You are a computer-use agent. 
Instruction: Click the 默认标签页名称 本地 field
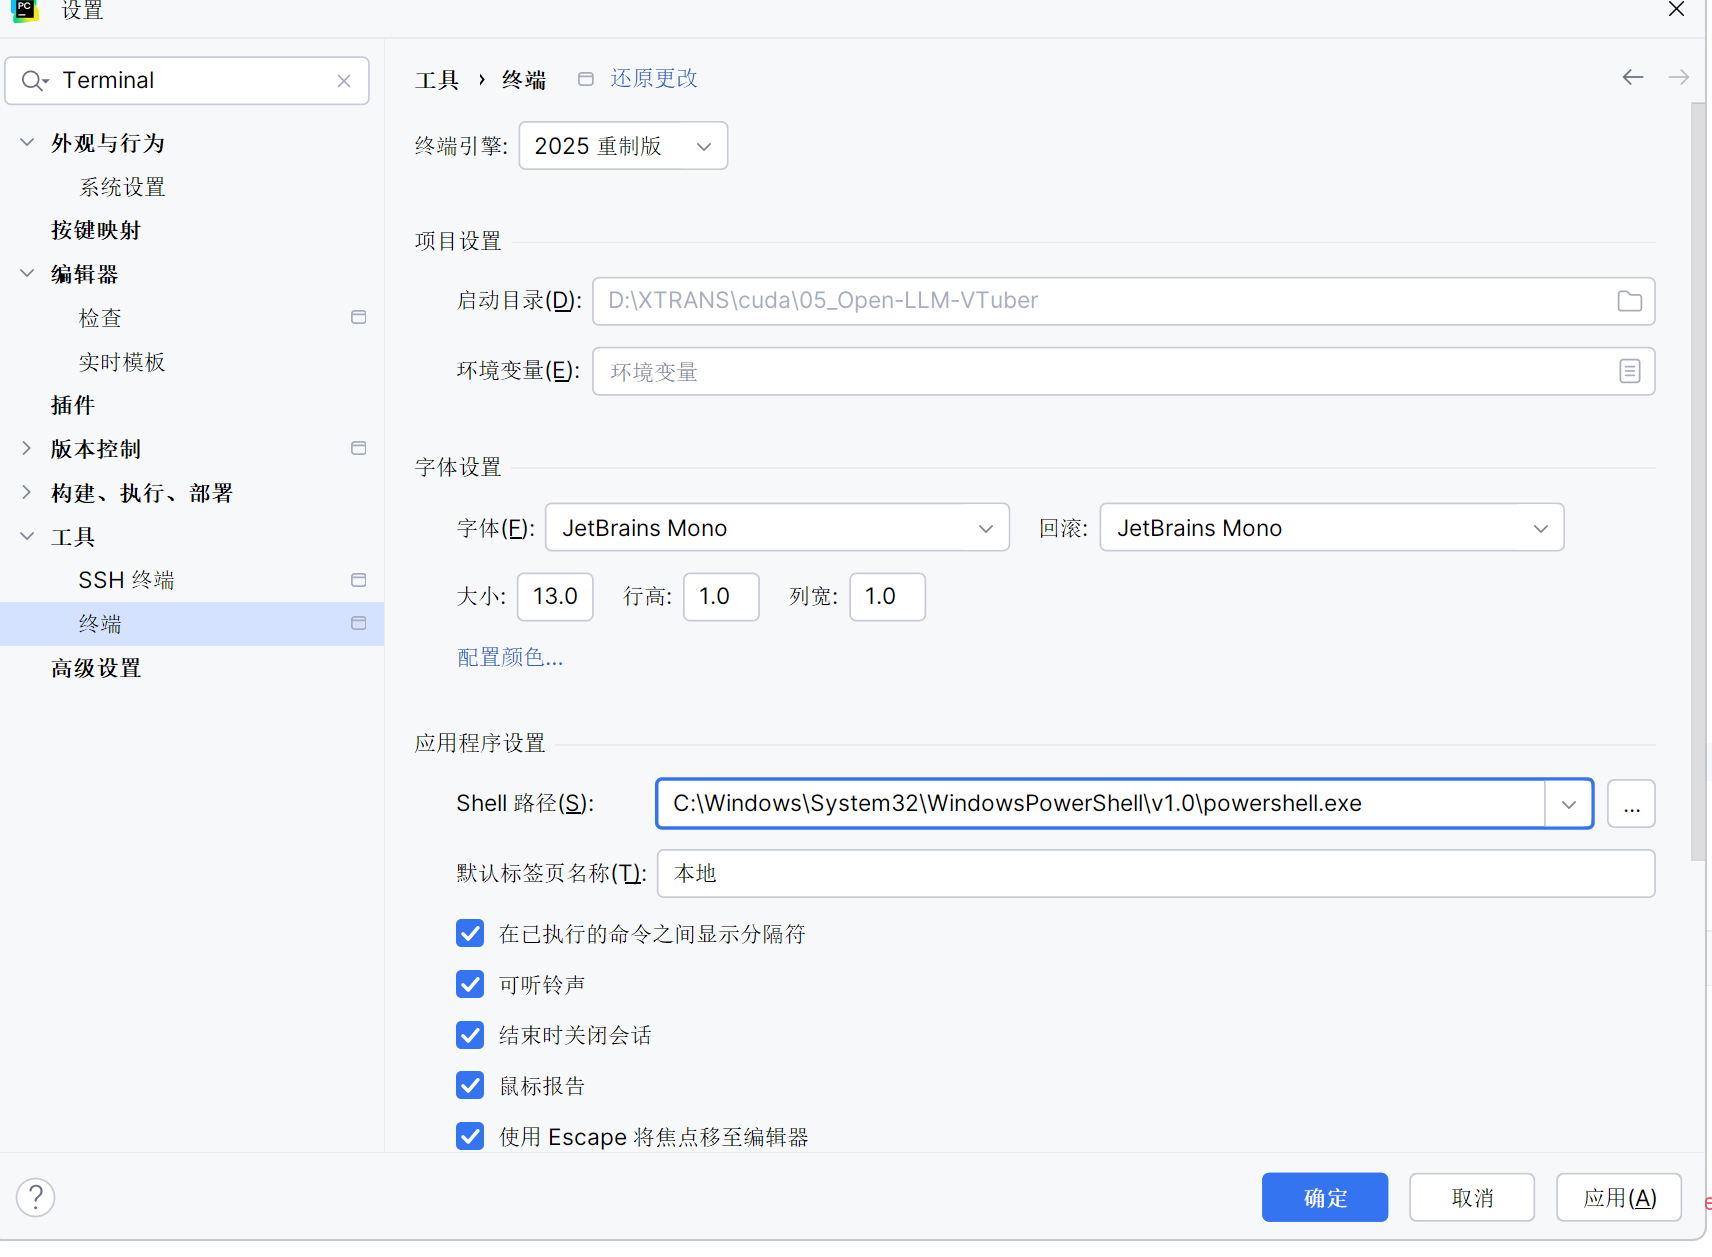[1156, 873]
